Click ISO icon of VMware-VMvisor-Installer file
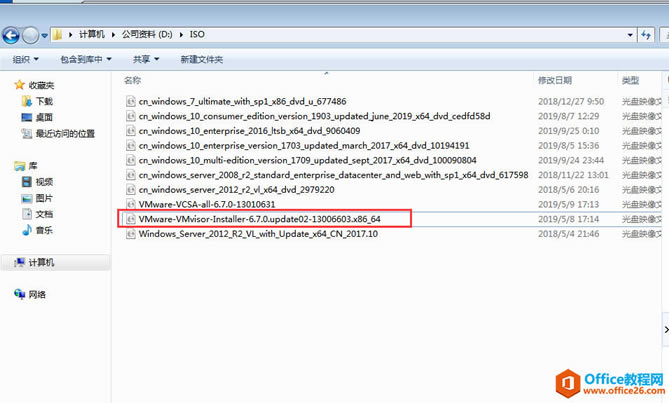 (131, 219)
